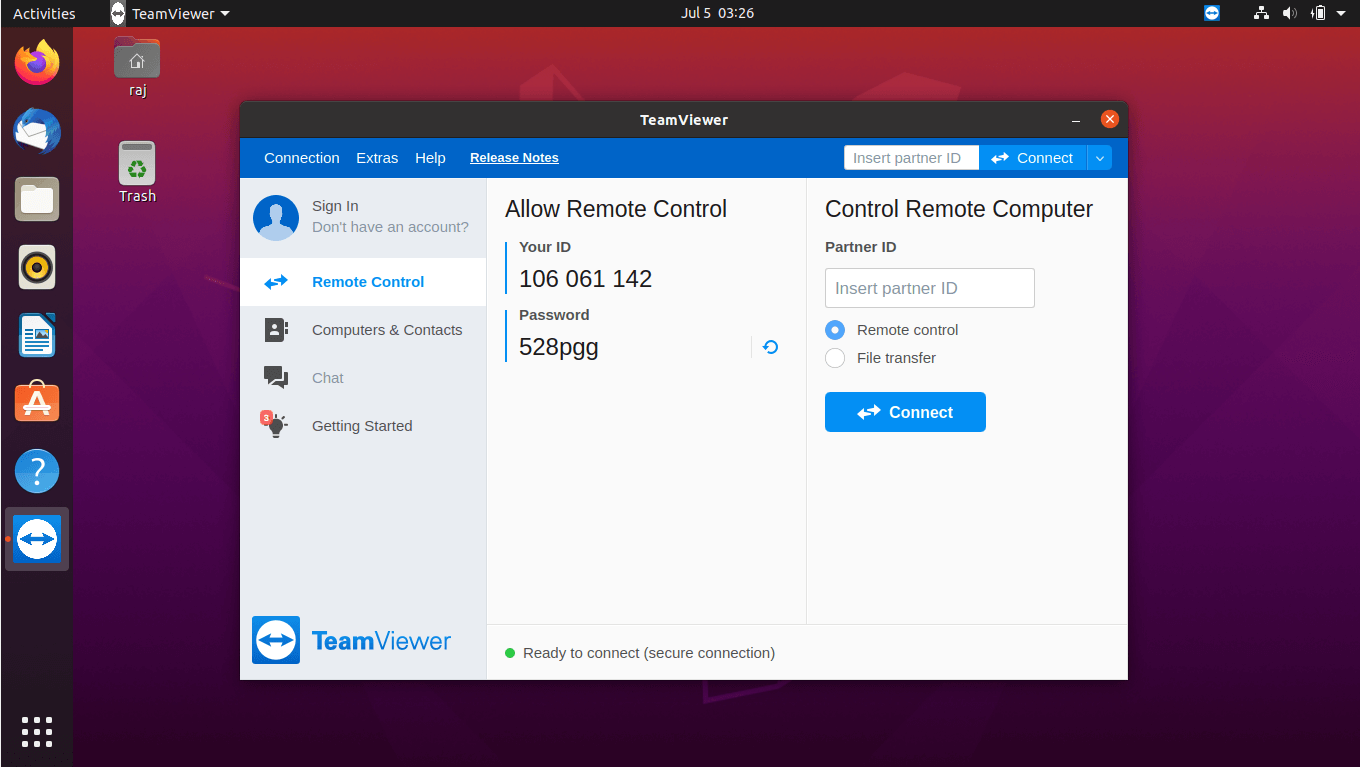Open the system menu arrow in top bar
The image size is (1360, 767).
pos(1341,13)
